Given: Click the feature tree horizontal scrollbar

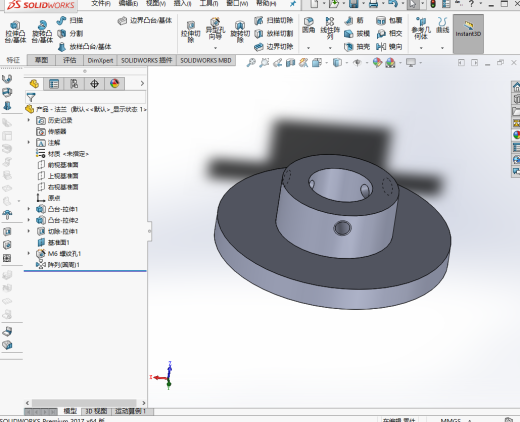Looking at the screenshot, I should [84, 403].
